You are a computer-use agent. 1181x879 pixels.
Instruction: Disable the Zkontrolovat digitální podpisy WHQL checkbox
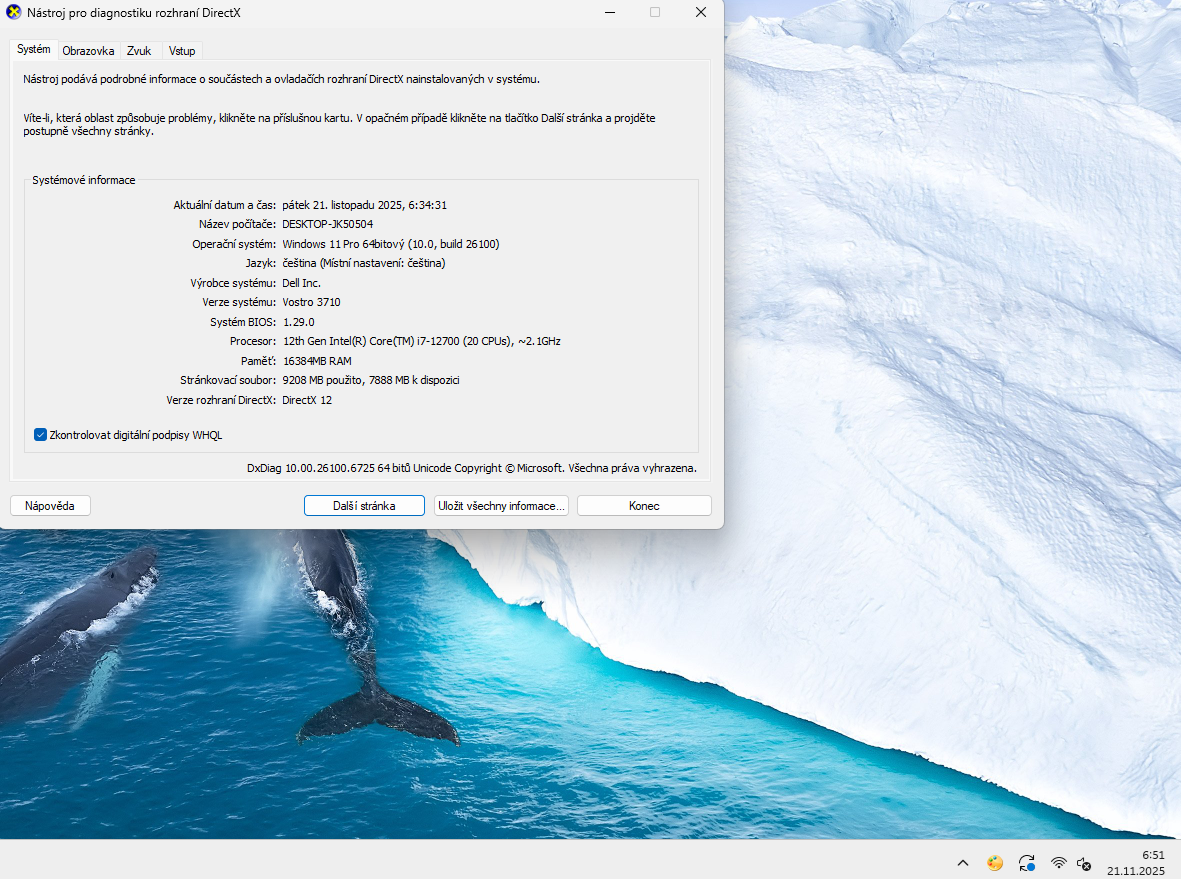click(40, 434)
